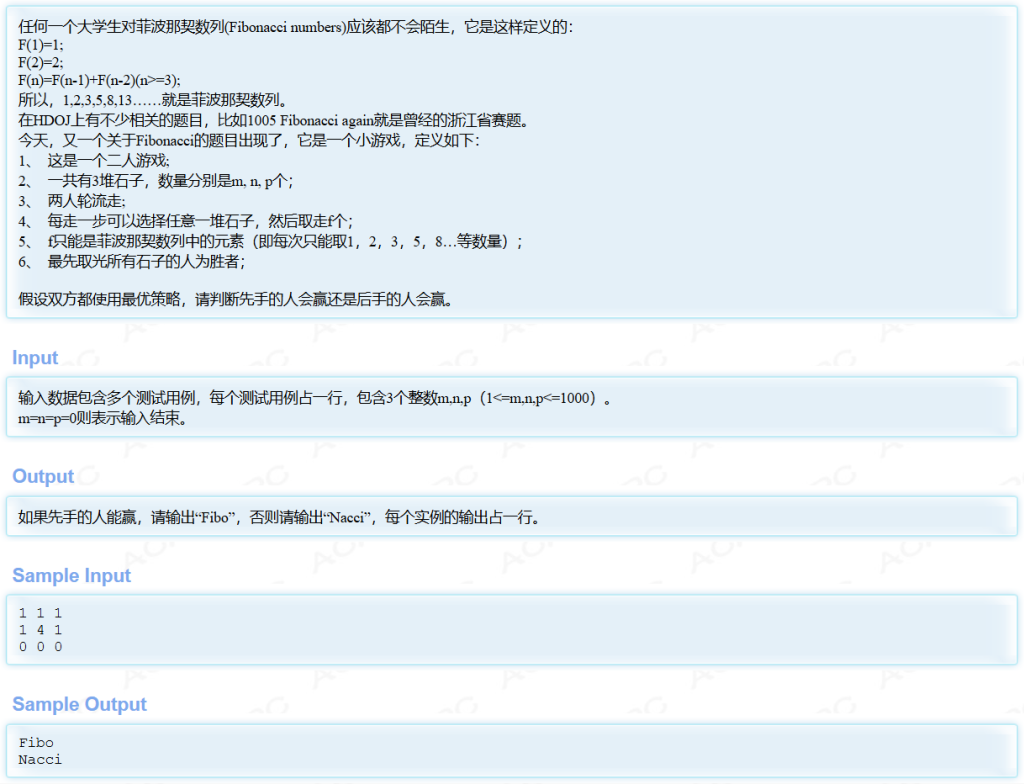1024x784 pixels.
Task: Click the F(n)=F(n-1)+F(n-2) recurrence line
Action: 99,81
